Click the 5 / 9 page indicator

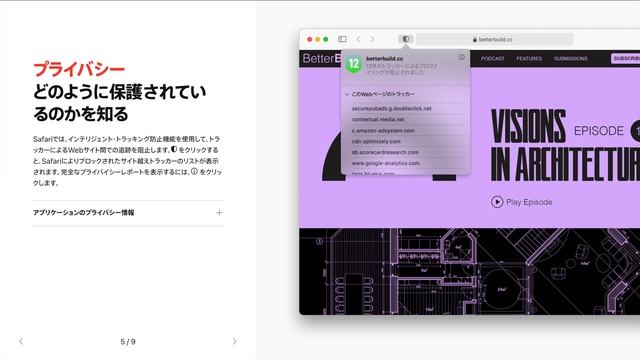[128, 342]
